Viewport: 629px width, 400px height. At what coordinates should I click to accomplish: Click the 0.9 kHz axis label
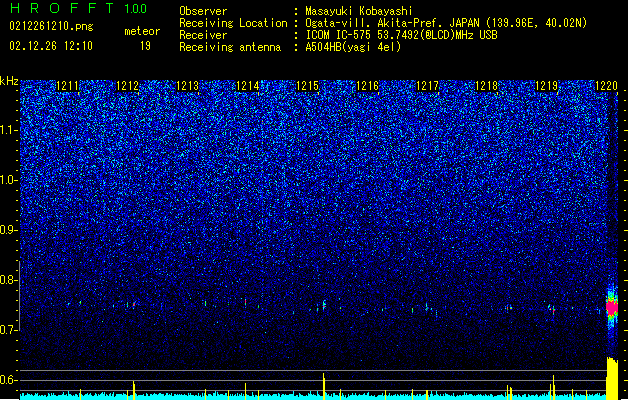(x=8, y=230)
